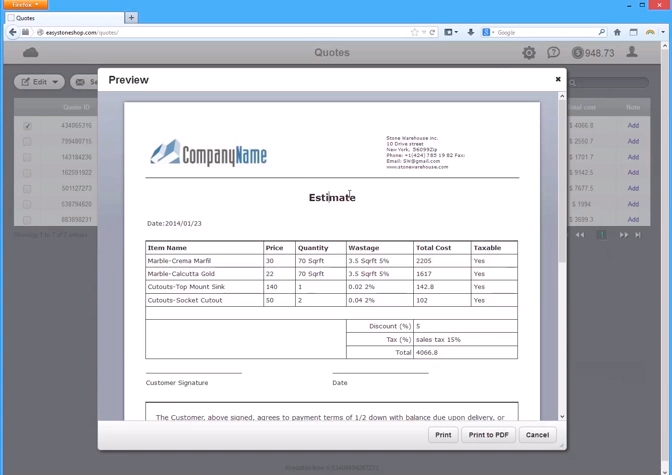Click the Cancel button in Preview
The image size is (672, 475).
point(537,435)
